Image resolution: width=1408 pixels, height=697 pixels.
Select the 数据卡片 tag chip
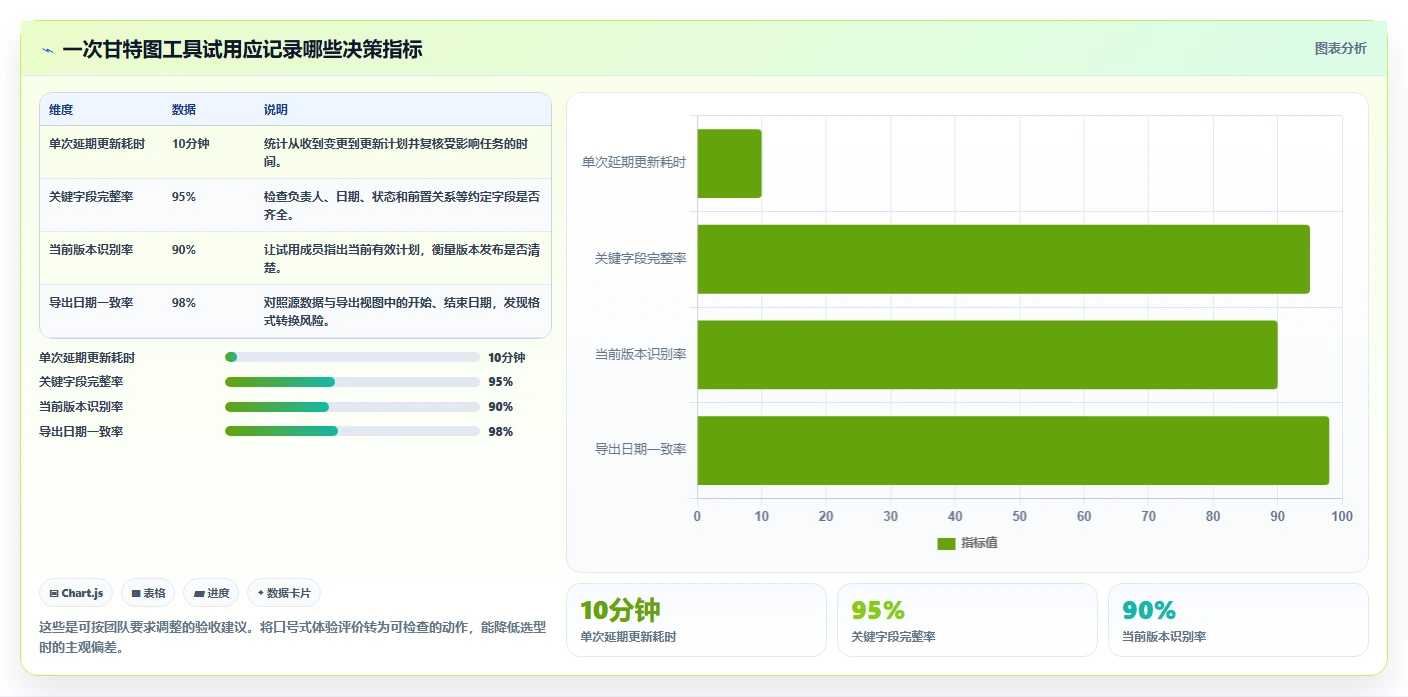tap(284, 593)
